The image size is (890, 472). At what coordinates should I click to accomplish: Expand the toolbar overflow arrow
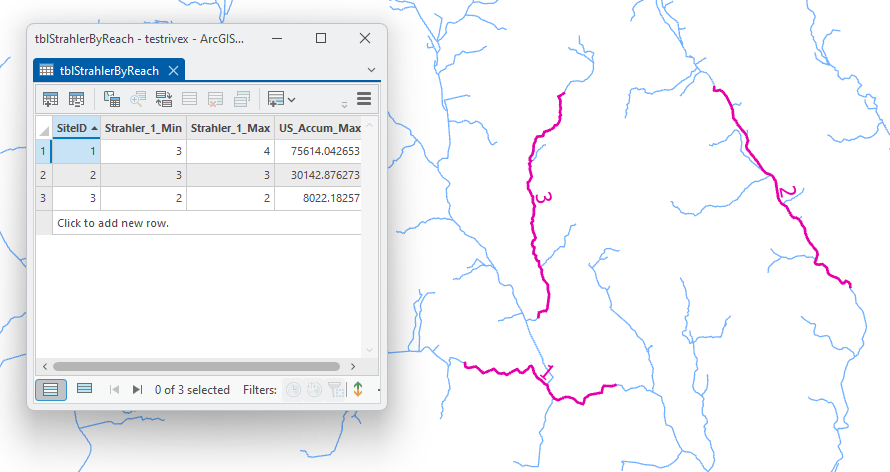click(345, 103)
